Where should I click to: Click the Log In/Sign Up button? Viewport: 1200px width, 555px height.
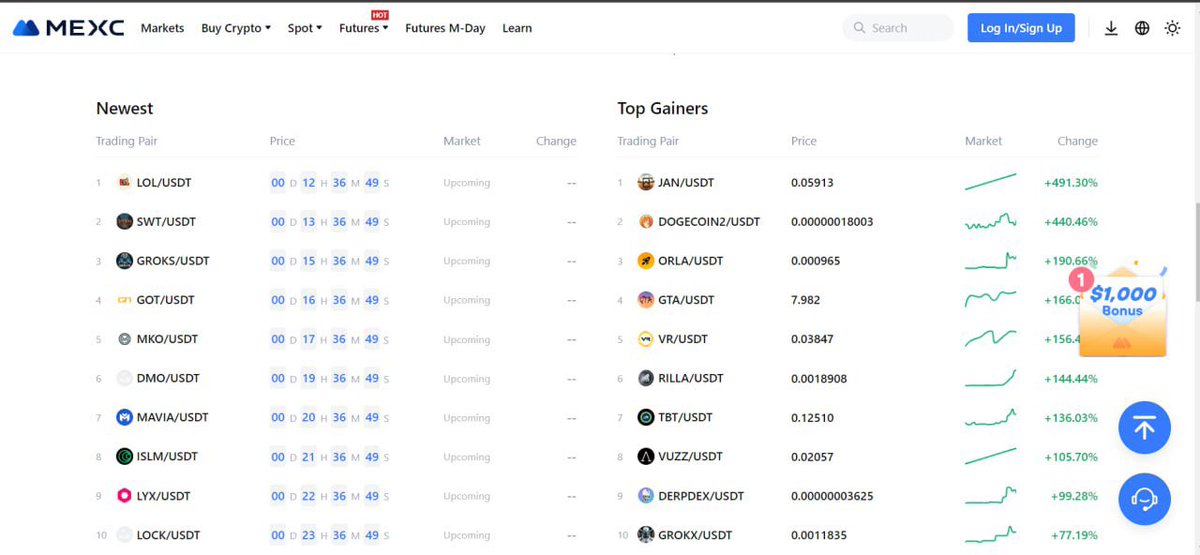pyautogui.click(x=1021, y=28)
